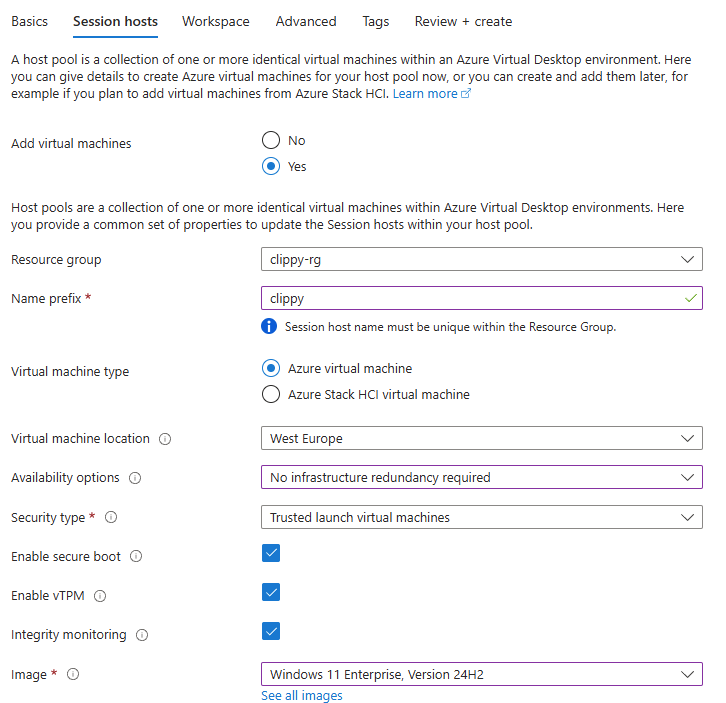Click info icon next to Security type
The height and width of the screenshot is (703, 726).
(x=111, y=517)
